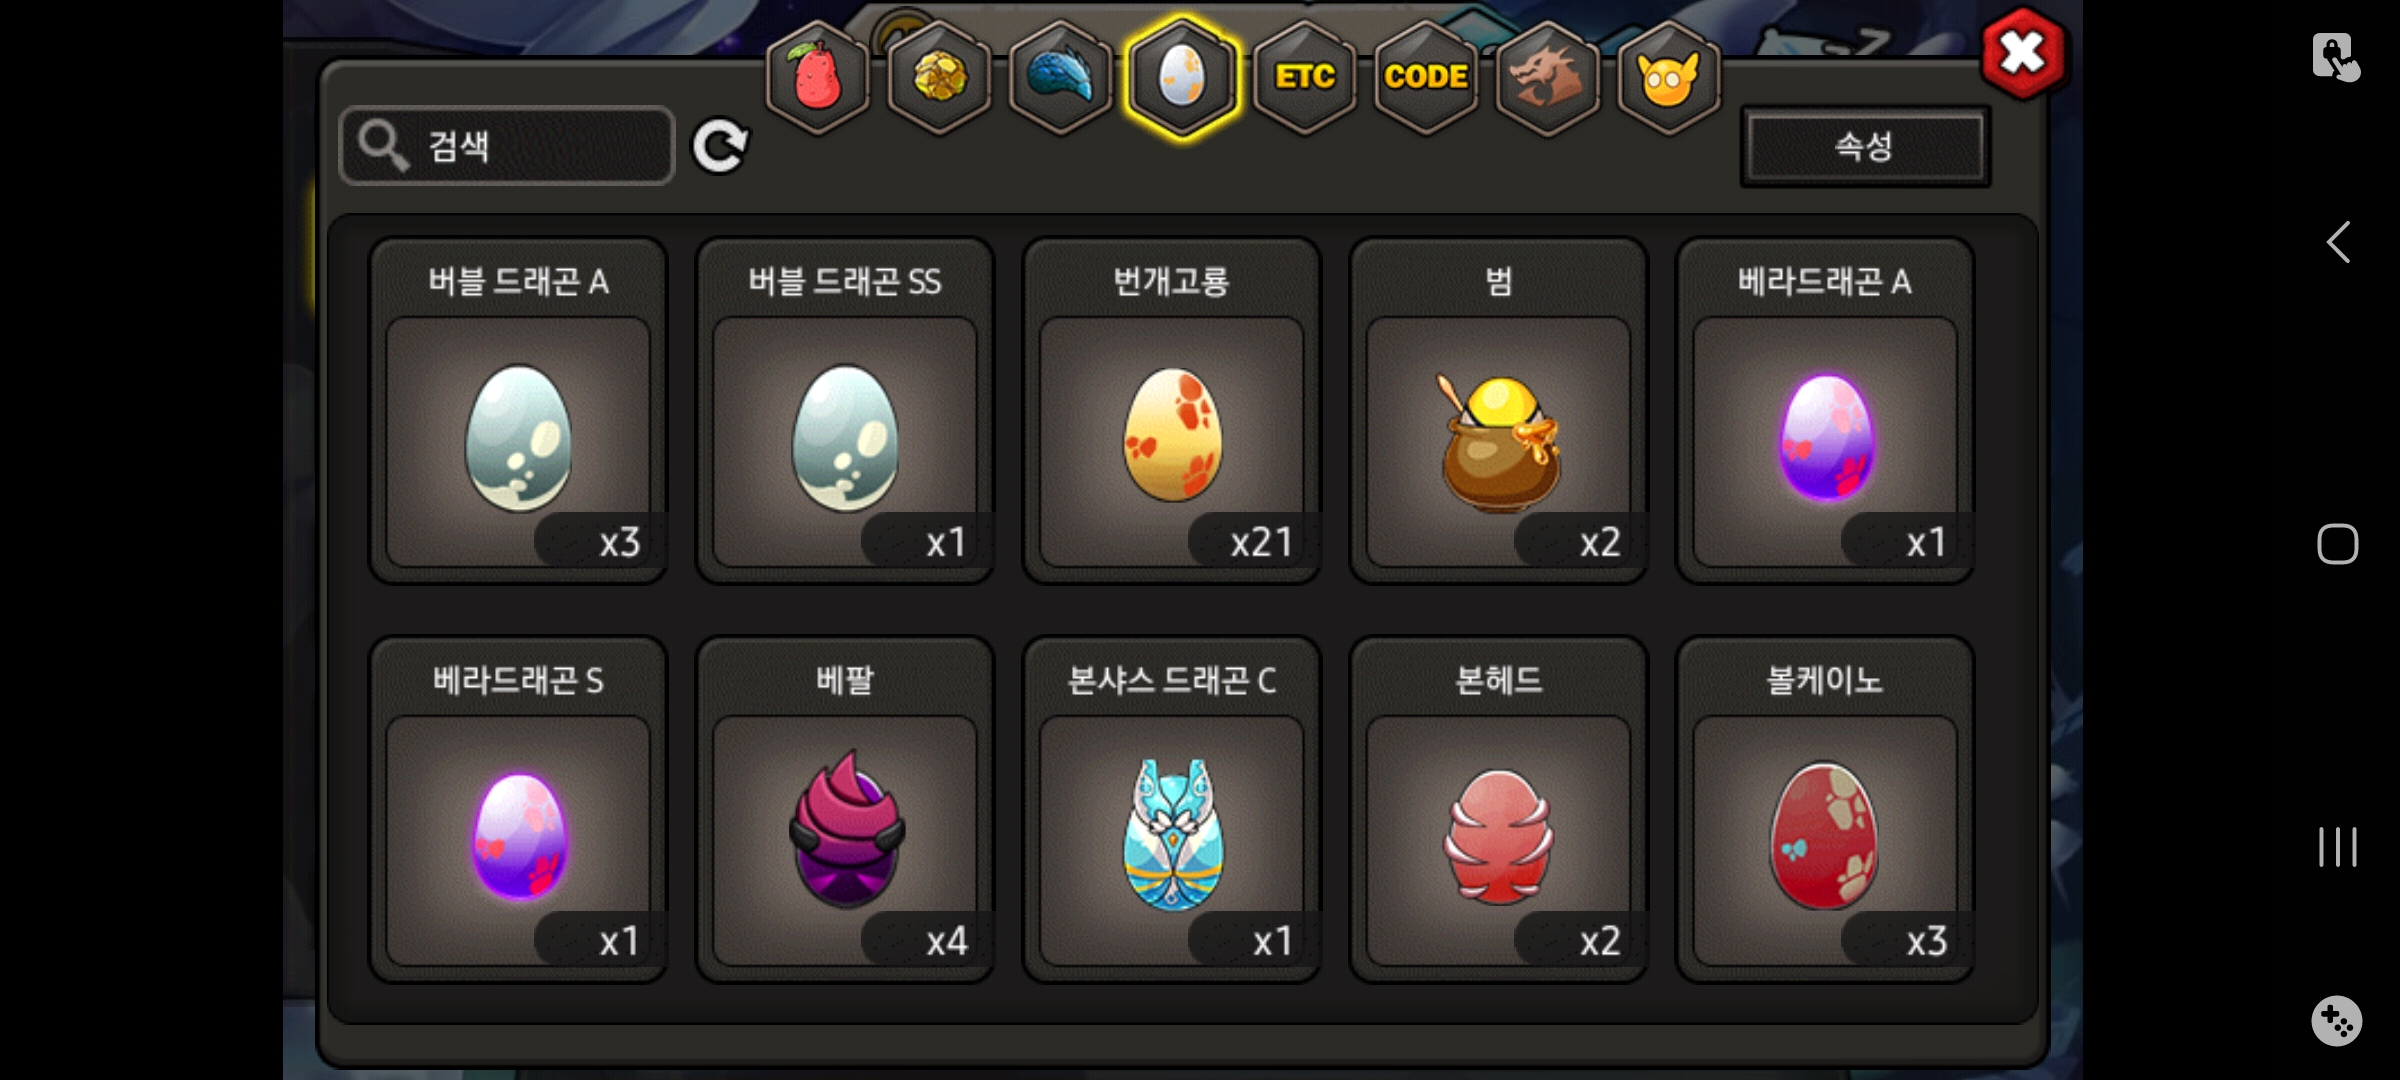Pick the 본샤스 드래곤 C egg
This screenshot has height=1080, width=2400.
coord(1172,809)
